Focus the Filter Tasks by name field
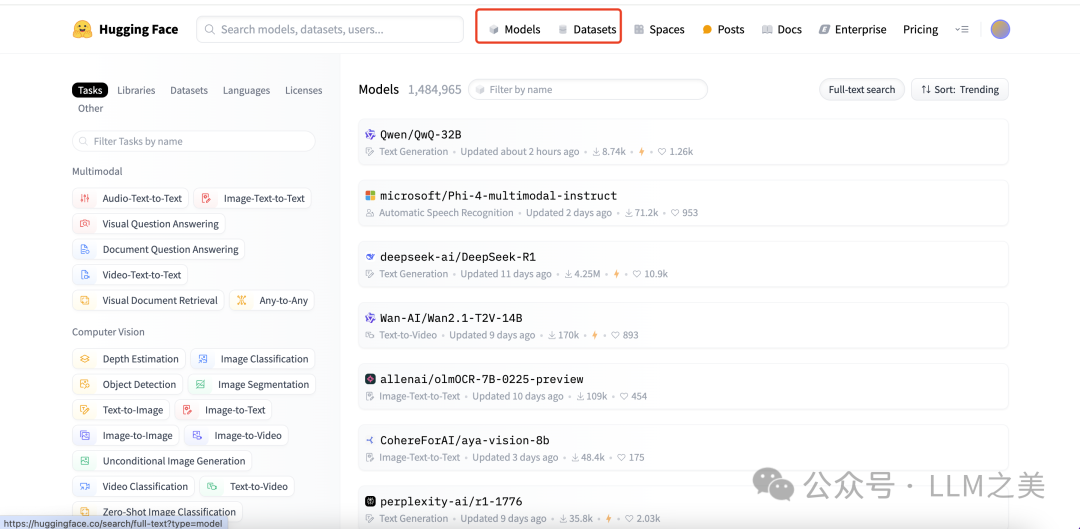 coord(194,141)
